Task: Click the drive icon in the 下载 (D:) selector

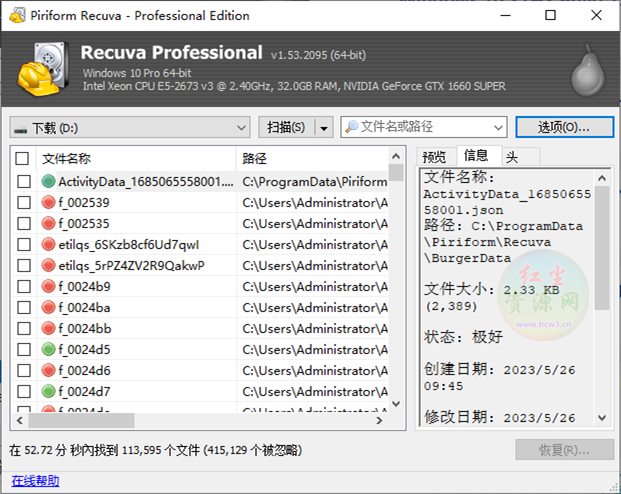Action: [x=21, y=130]
